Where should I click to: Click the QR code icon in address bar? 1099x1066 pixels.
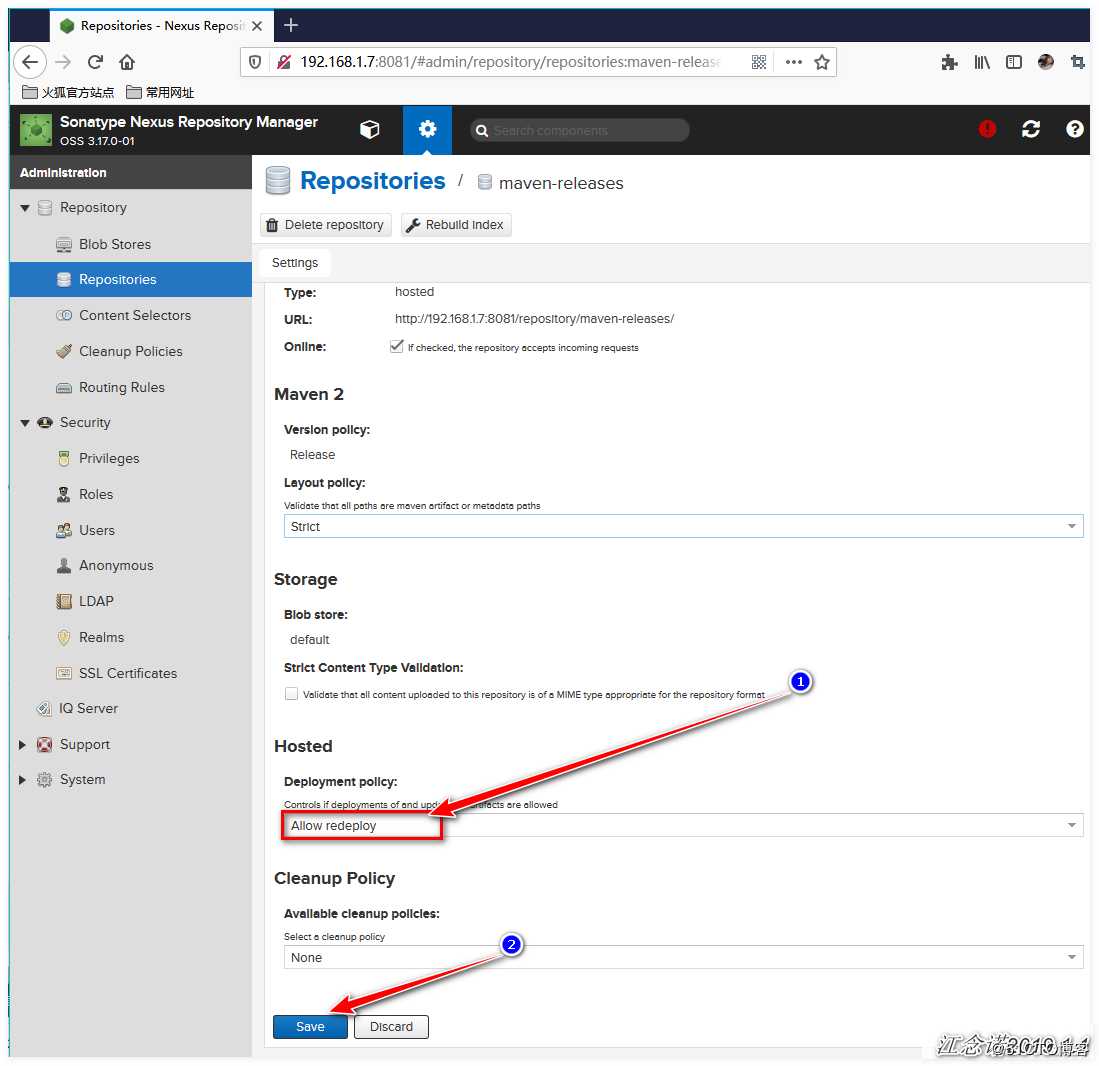click(758, 62)
